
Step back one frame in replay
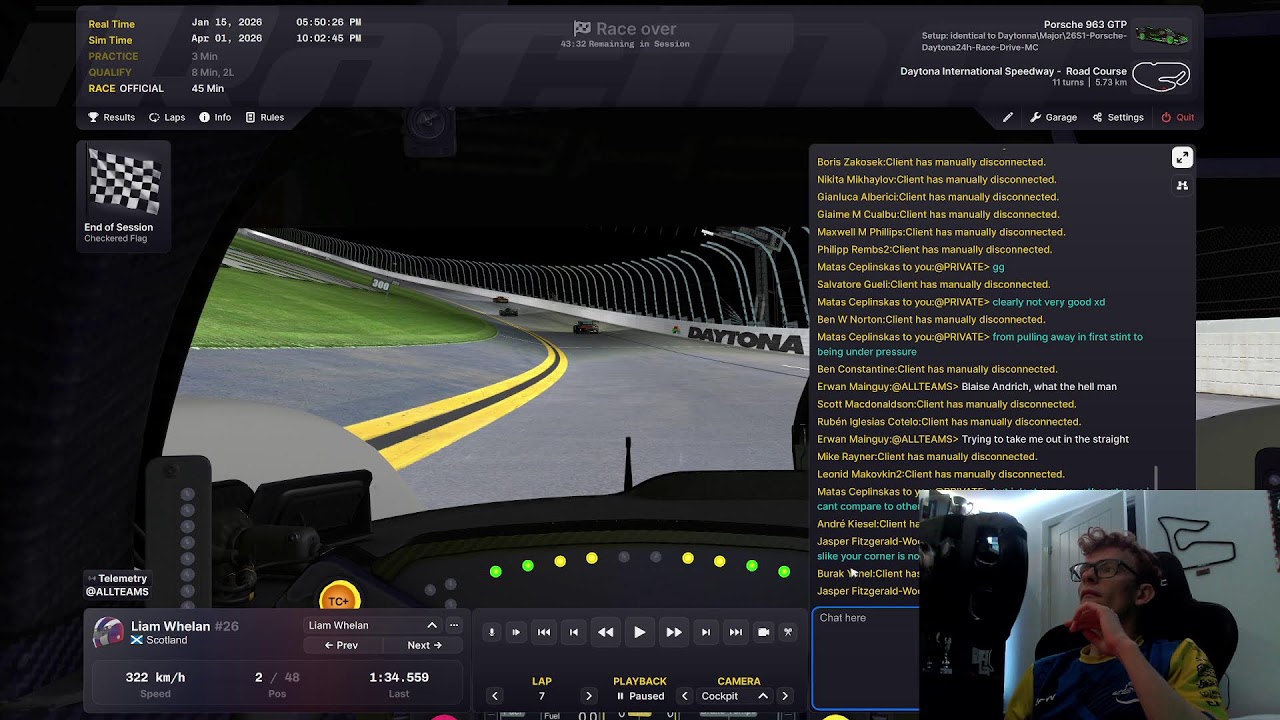[x=574, y=632]
